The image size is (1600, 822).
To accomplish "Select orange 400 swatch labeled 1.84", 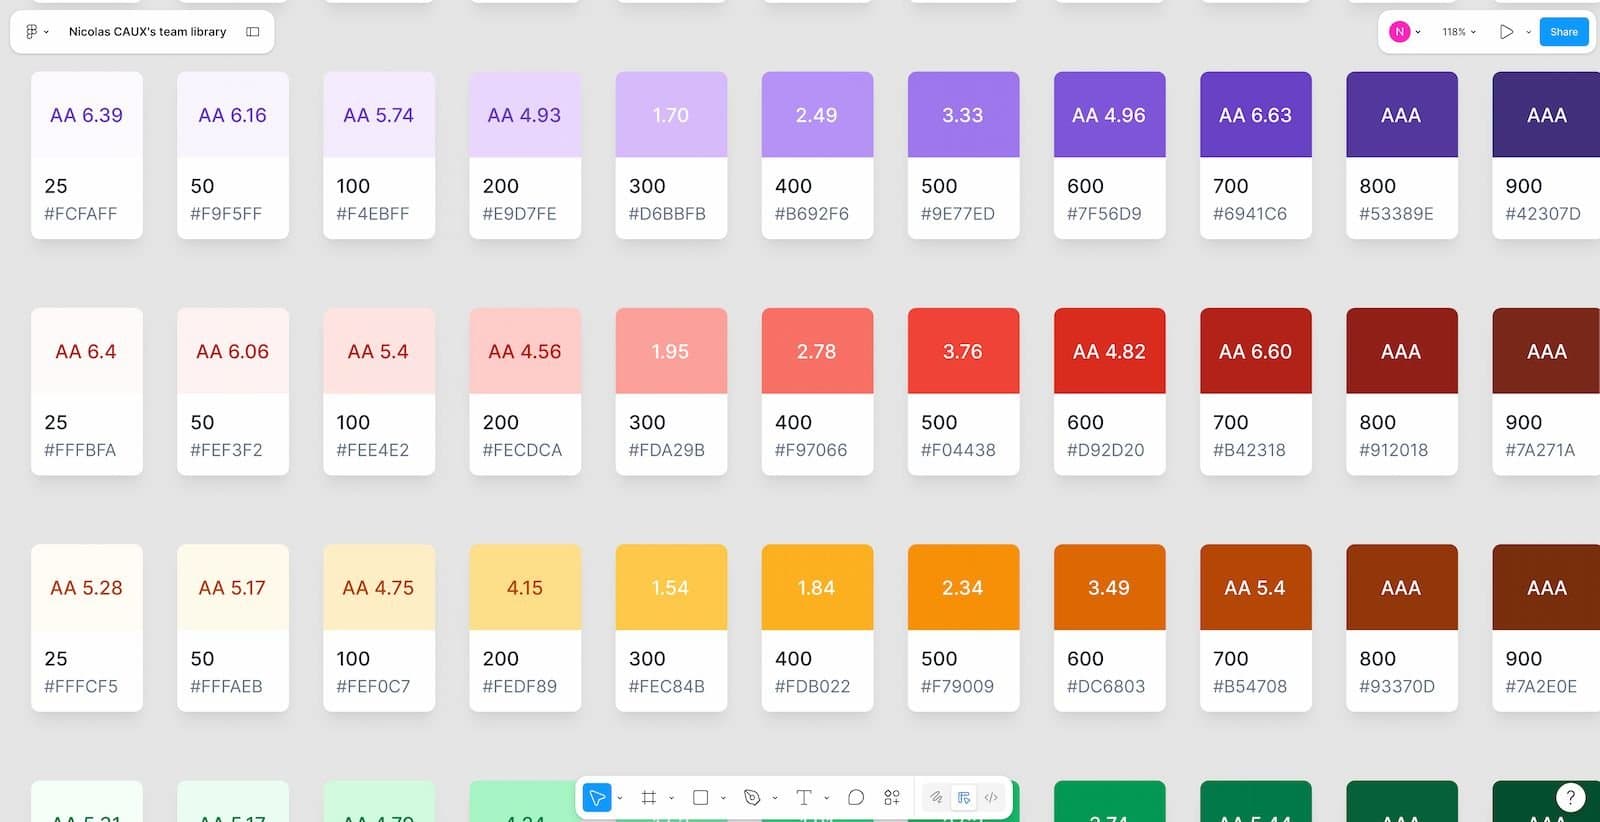I will 817,587.
